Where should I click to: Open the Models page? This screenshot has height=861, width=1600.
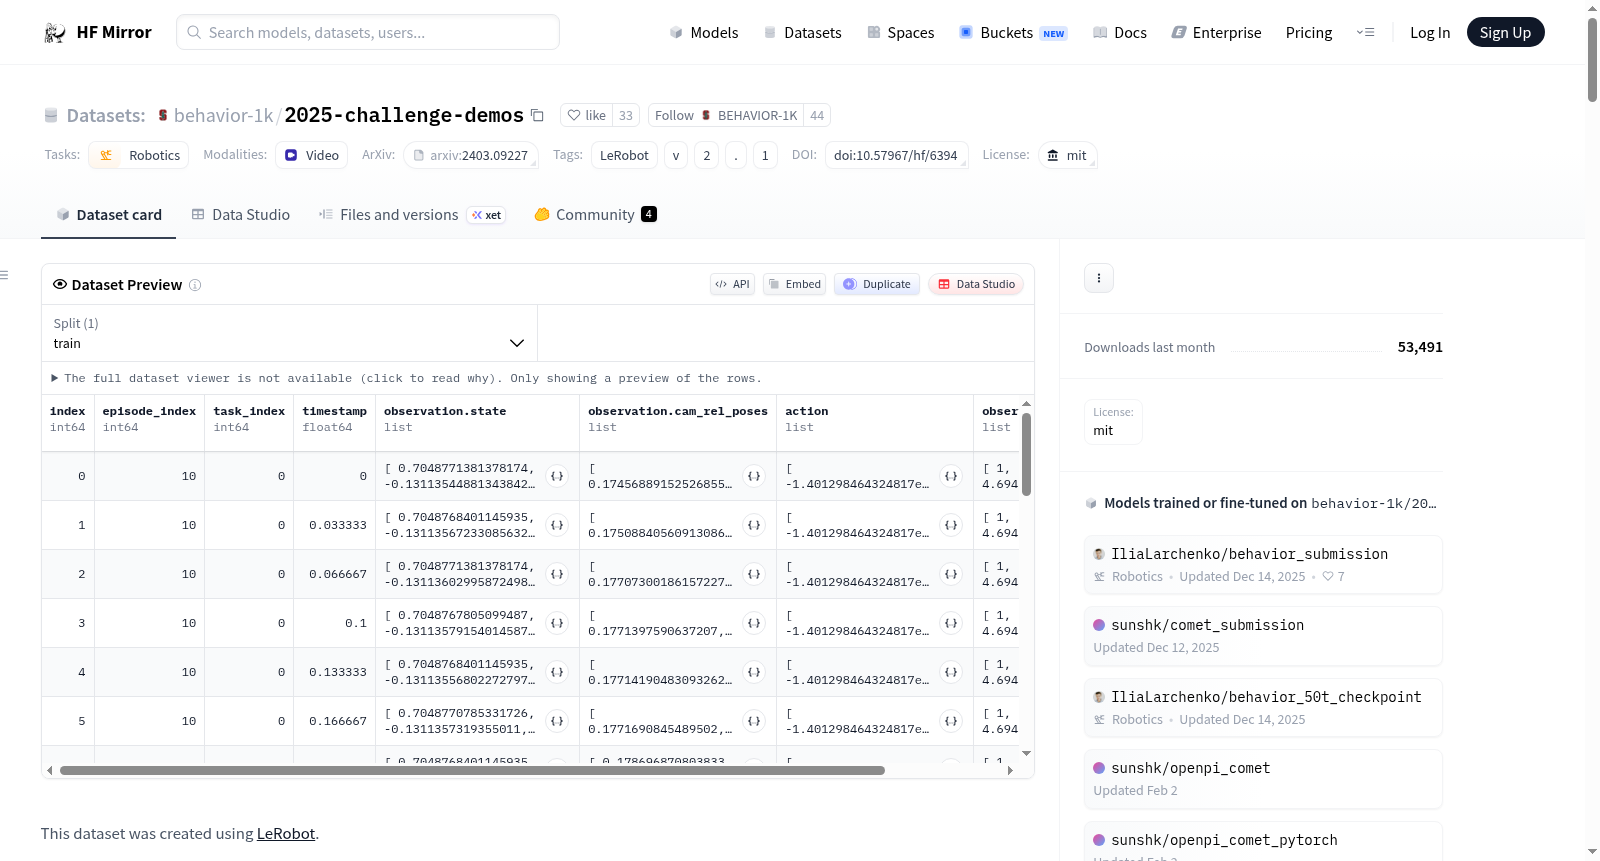pos(704,33)
